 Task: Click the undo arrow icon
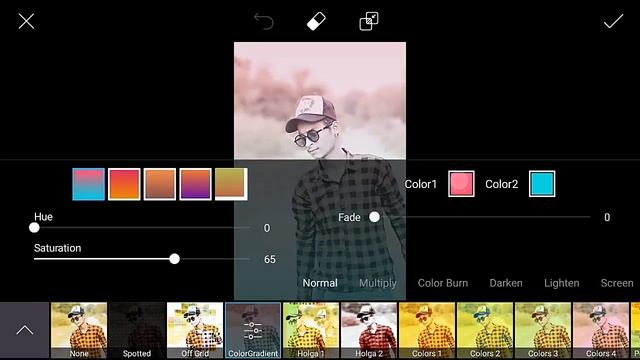264,21
